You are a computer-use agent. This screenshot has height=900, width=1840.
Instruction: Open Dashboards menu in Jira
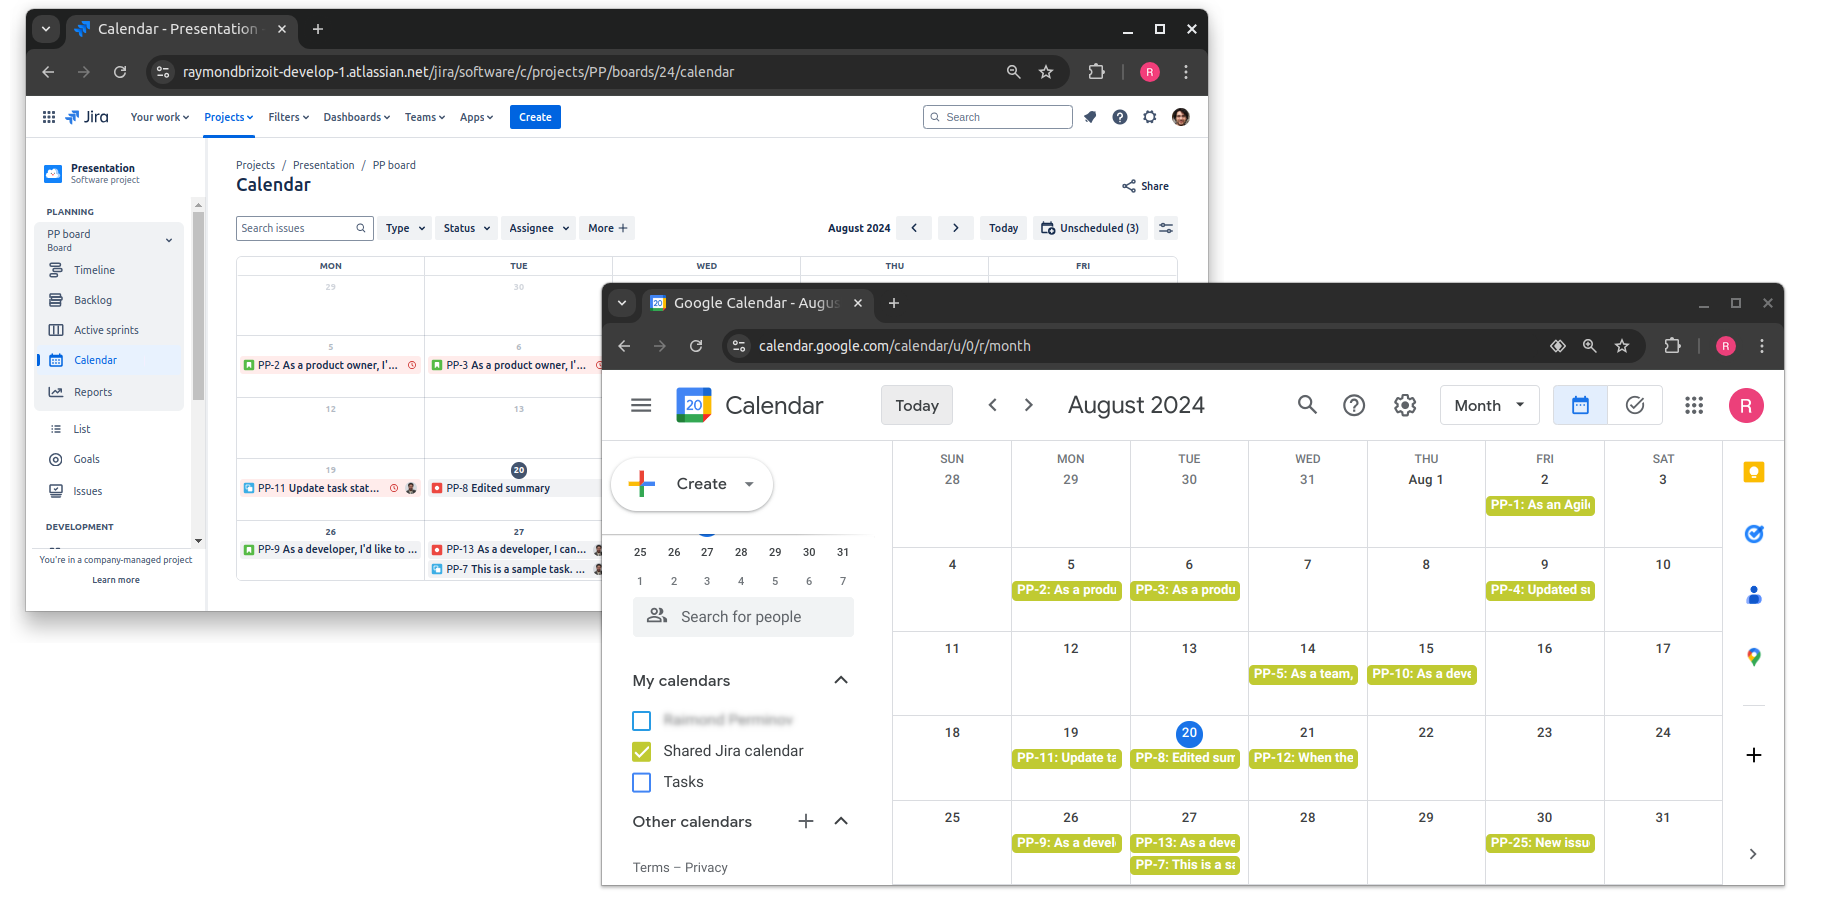click(x=357, y=117)
